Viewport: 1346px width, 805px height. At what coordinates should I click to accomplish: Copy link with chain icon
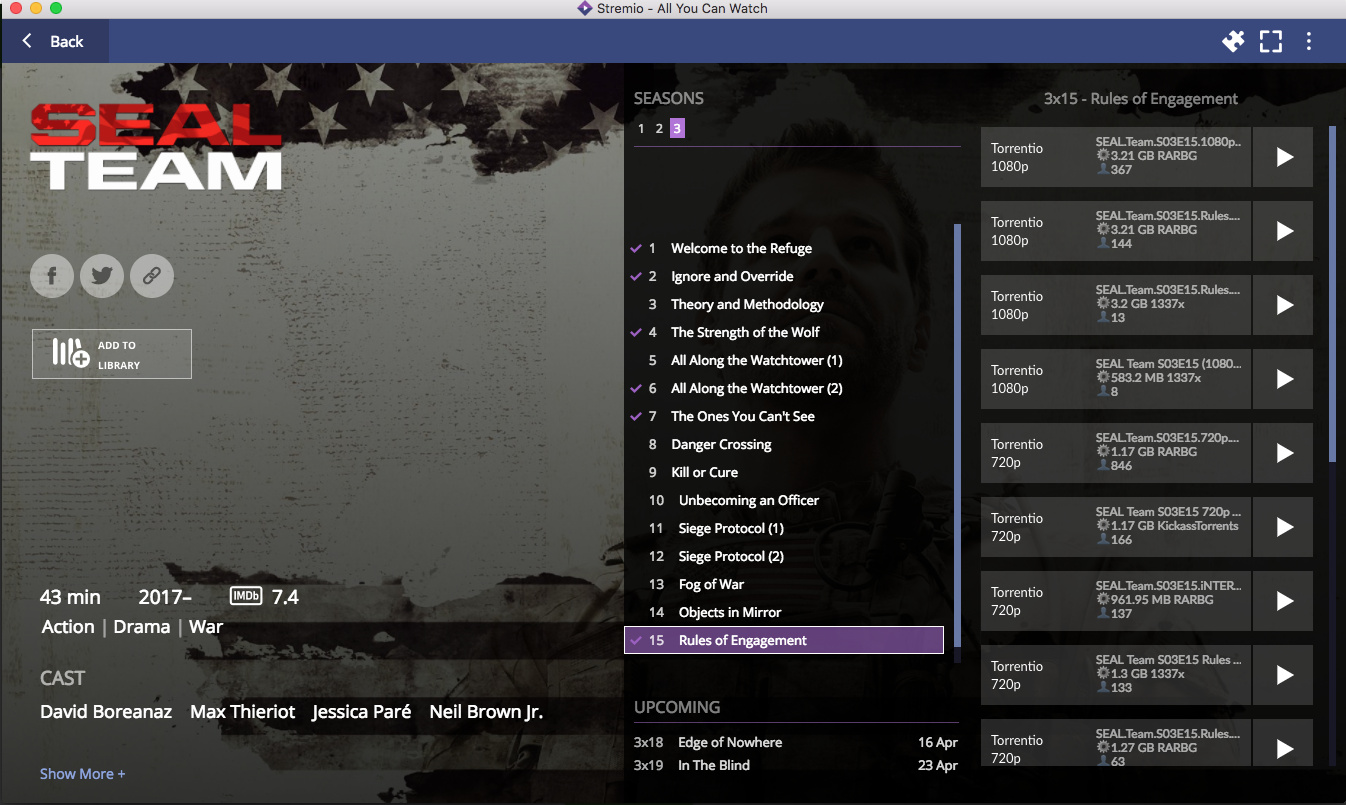[152, 276]
